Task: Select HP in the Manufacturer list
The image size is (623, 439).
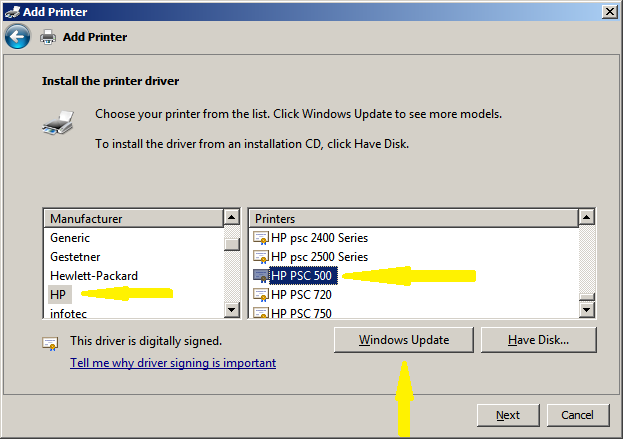Action: pos(58,295)
